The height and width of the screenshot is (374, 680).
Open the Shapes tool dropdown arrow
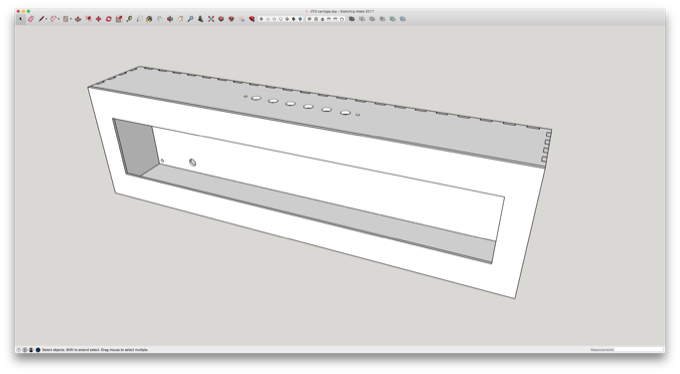[x=71, y=19]
